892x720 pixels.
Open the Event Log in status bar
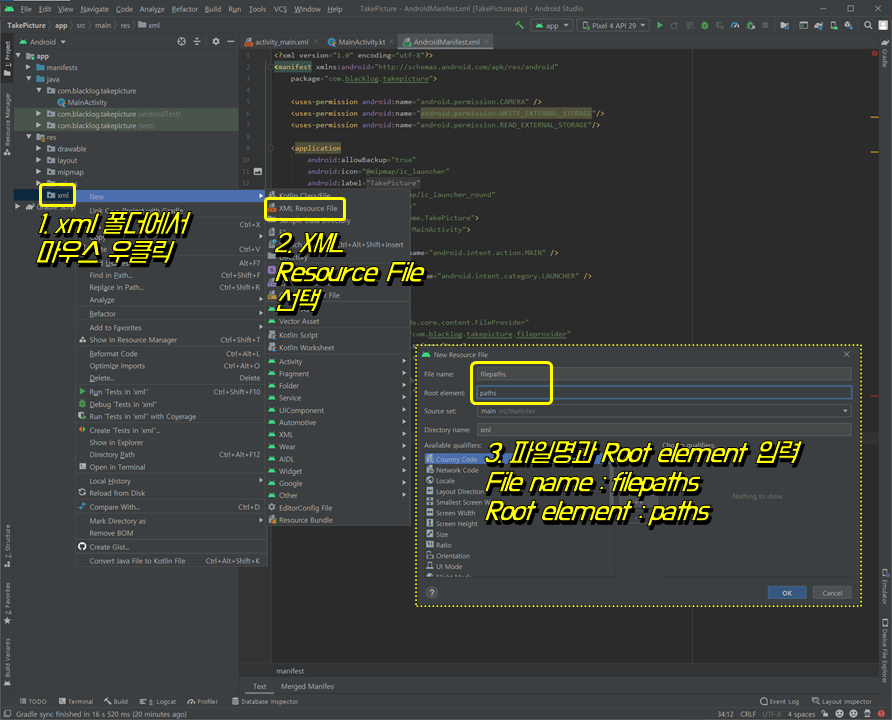[779, 701]
